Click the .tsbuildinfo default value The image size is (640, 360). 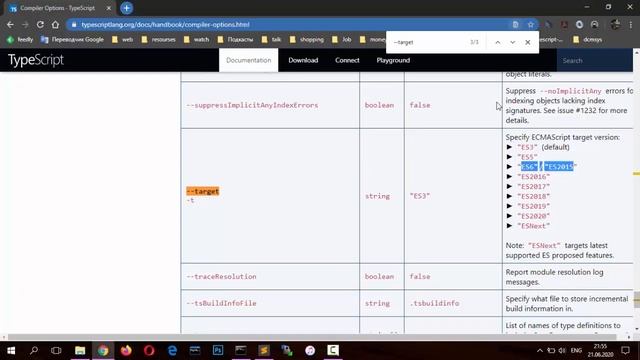tap(435, 304)
